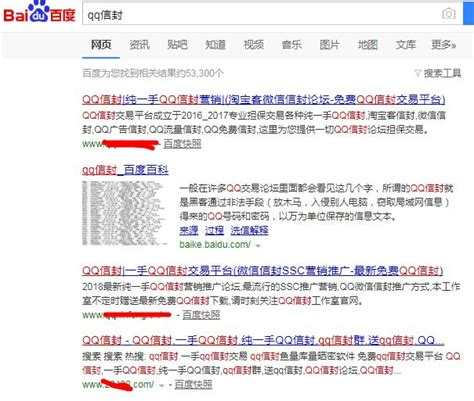
Task: Switch to the 资讯 tab
Action: (139, 45)
